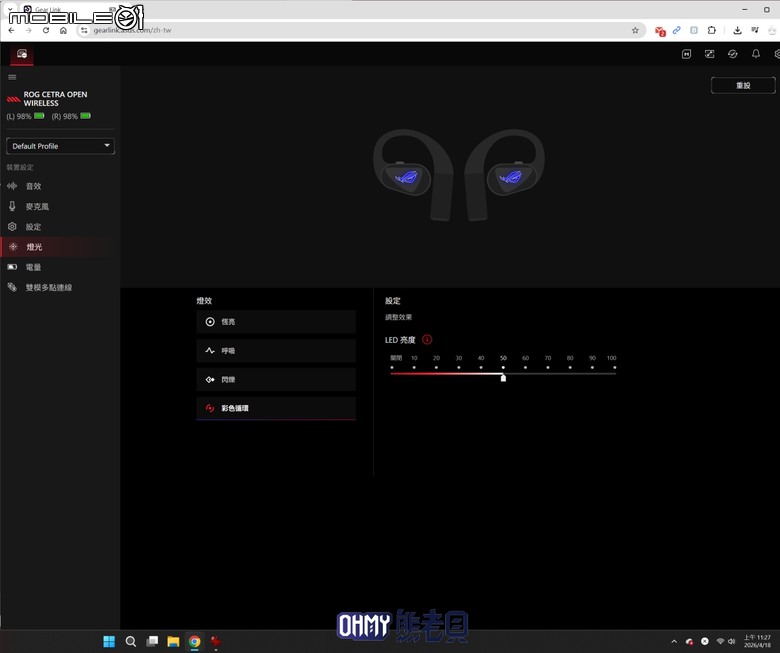Open the tab search dropdown arrow

(x=10, y=9)
